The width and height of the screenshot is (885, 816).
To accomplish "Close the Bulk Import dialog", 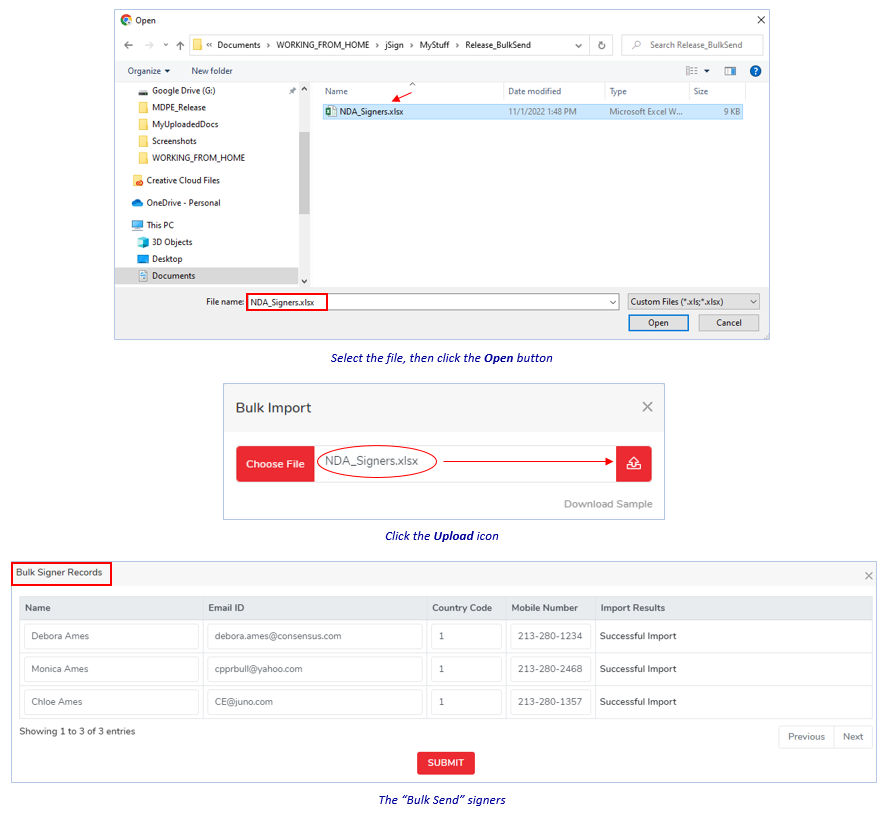I will pos(647,407).
